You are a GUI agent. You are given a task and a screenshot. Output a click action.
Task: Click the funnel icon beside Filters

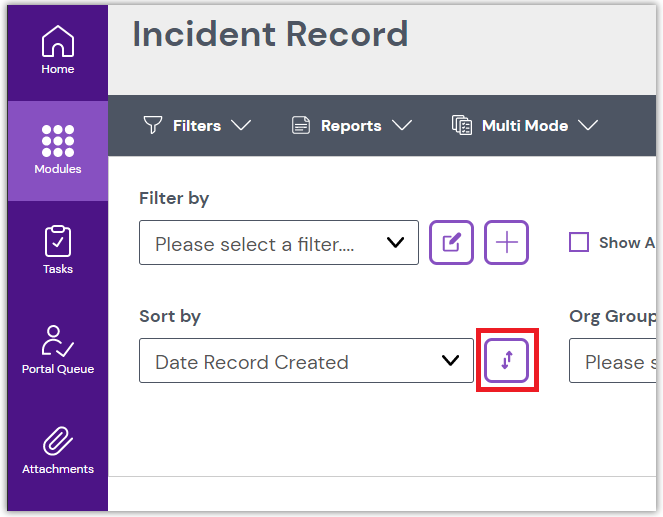point(153,125)
